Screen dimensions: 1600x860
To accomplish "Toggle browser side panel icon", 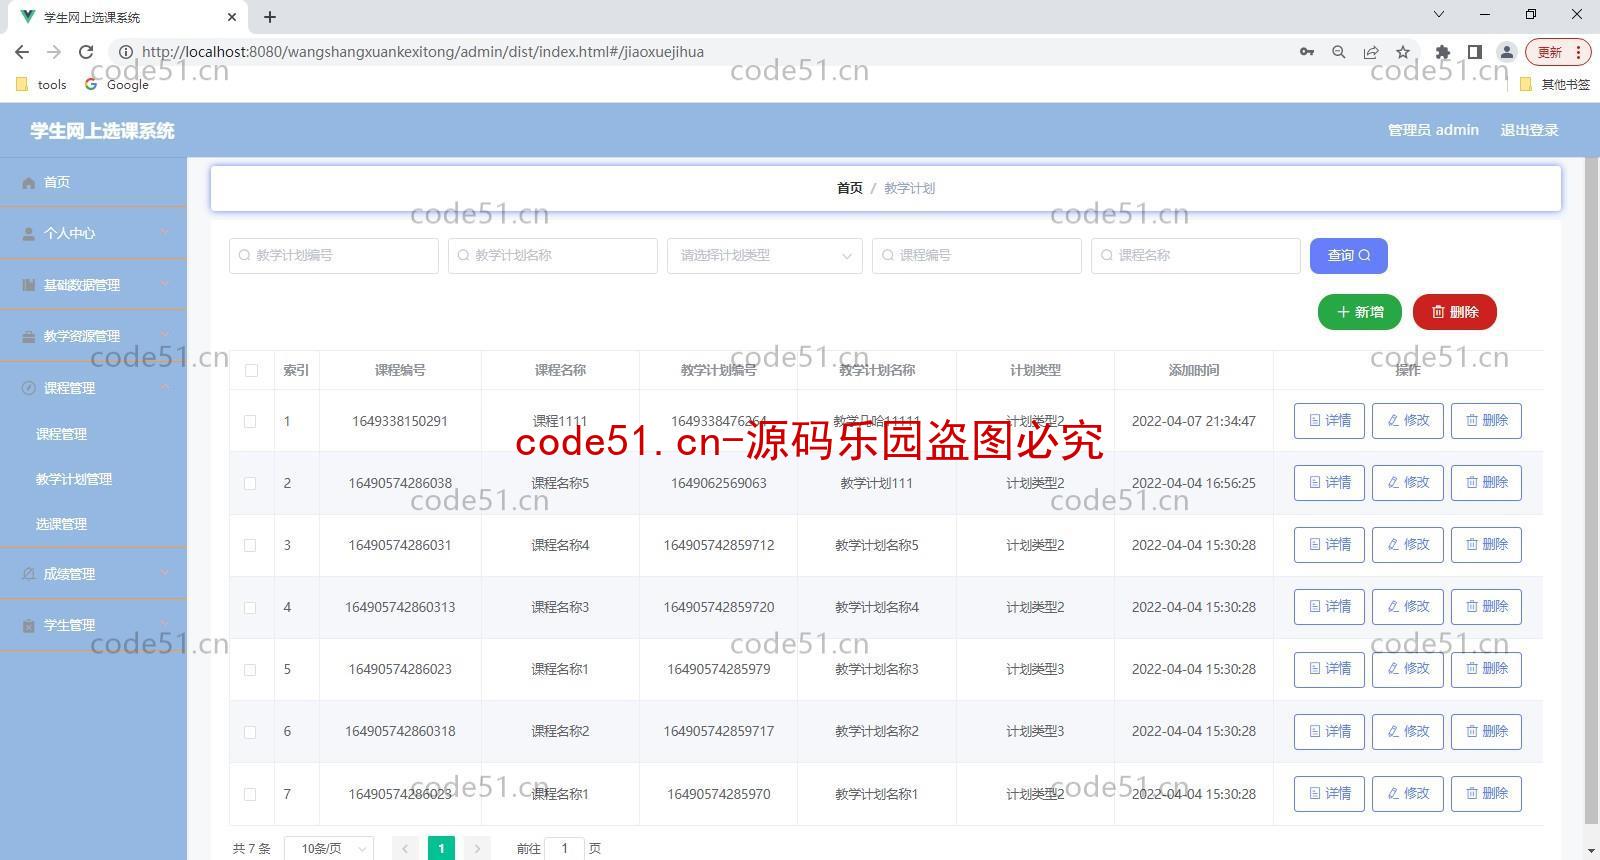I will [x=1474, y=52].
